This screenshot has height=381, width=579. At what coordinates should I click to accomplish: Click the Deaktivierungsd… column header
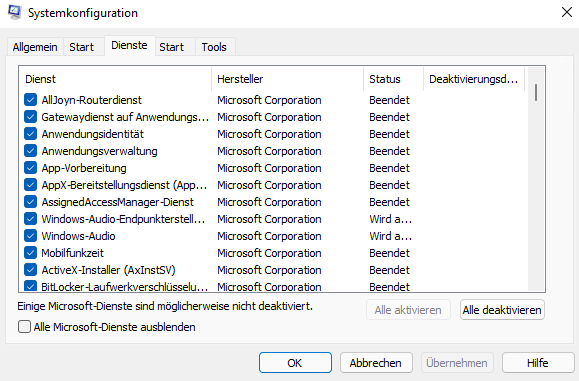[474, 79]
